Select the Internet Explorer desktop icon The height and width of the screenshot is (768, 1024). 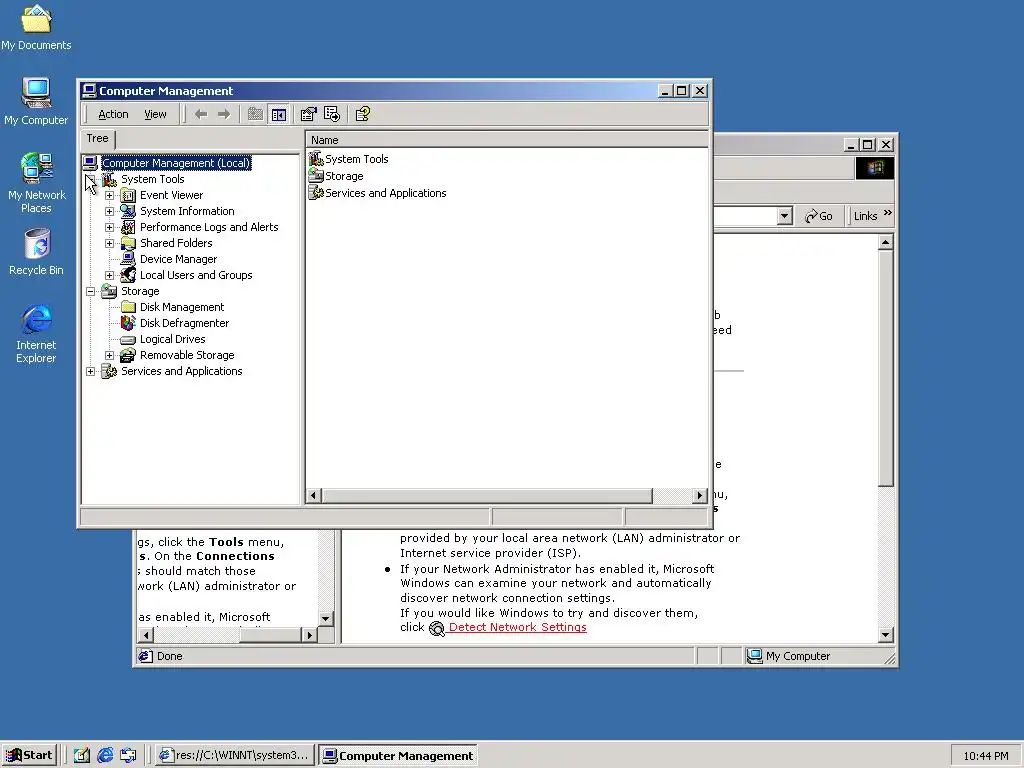click(36, 319)
